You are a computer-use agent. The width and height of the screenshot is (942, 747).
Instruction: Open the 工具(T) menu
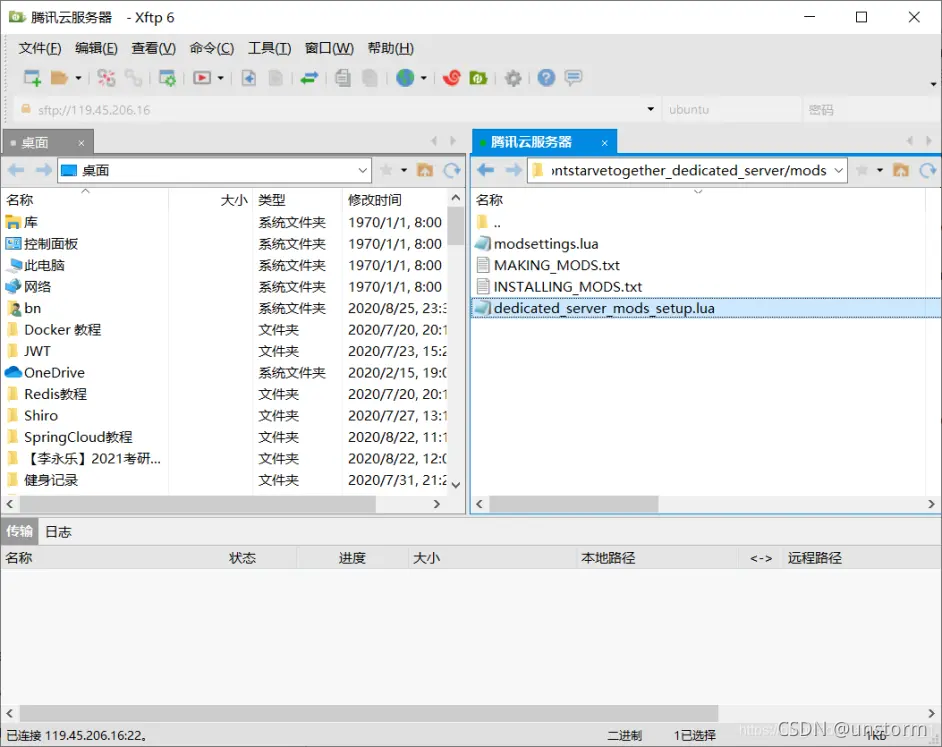[269, 48]
